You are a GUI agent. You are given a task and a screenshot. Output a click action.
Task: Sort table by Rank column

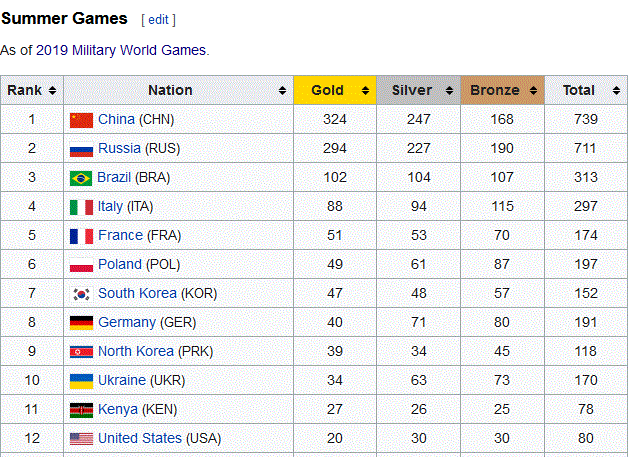[x=31, y=90]
